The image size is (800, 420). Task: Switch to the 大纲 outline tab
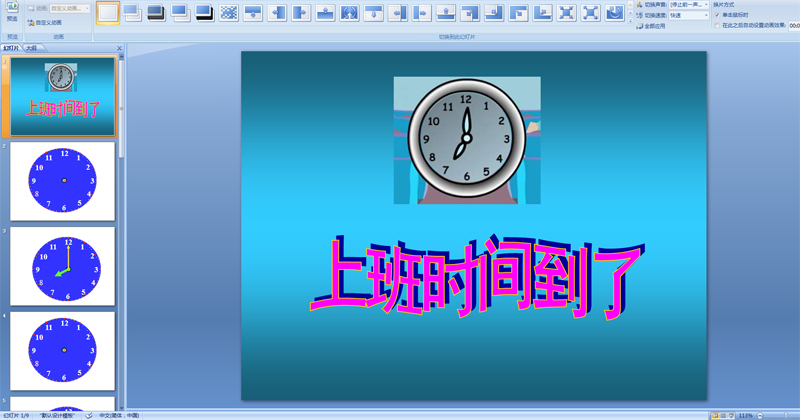[32, 48]
